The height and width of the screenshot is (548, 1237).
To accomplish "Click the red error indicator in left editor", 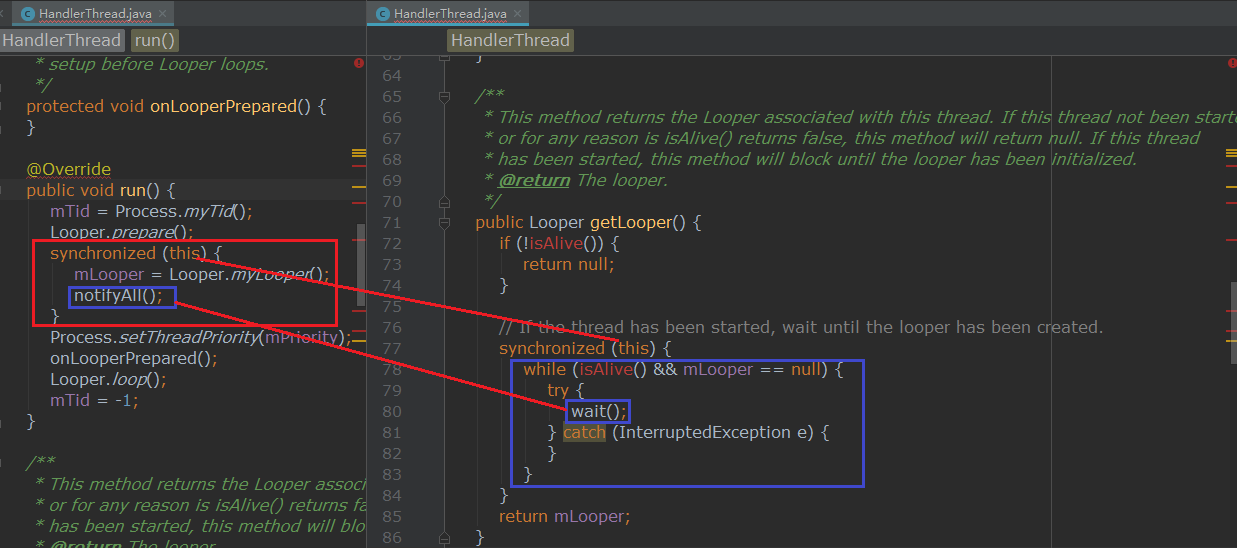I will [x=358, y=63].
